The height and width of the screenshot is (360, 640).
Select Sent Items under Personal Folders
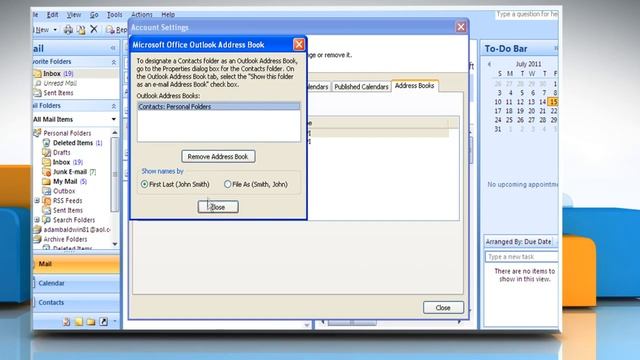(x=68, y=210)
